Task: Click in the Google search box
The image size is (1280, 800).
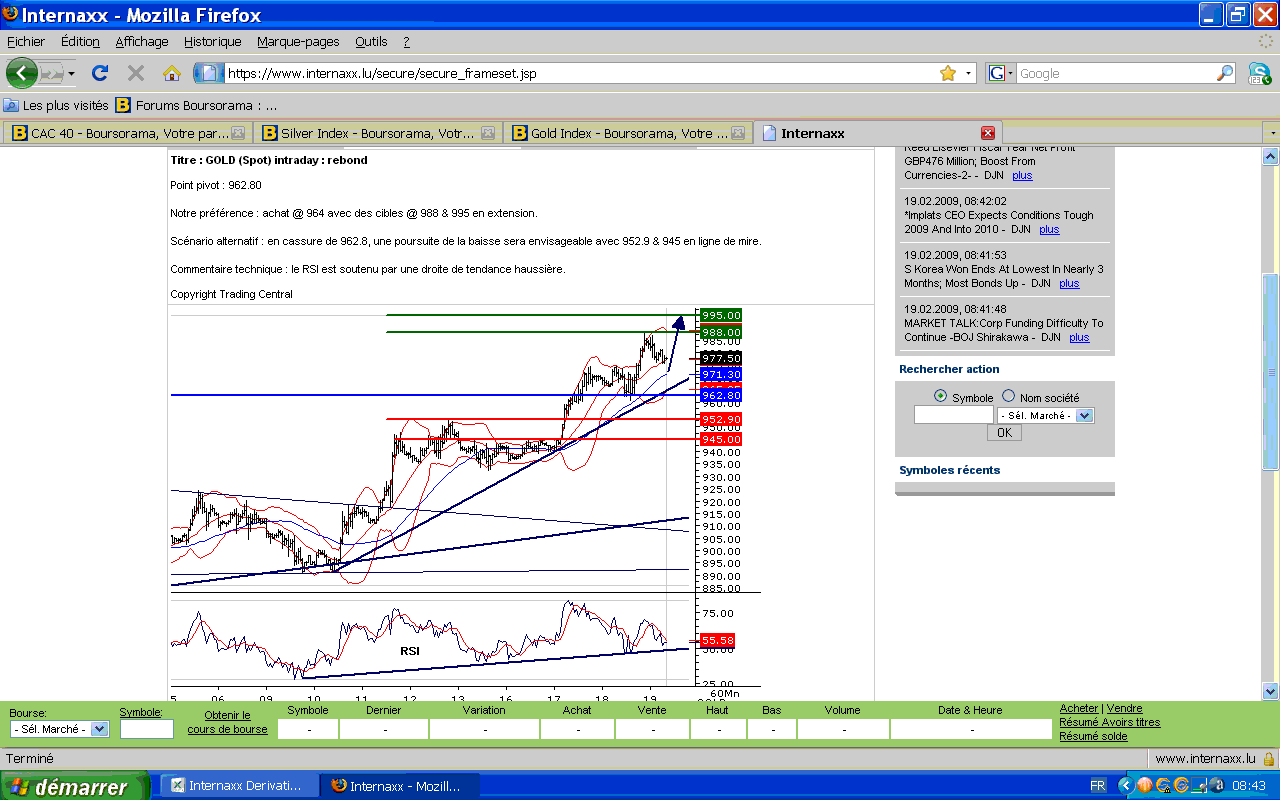Action: point(1115,73)
